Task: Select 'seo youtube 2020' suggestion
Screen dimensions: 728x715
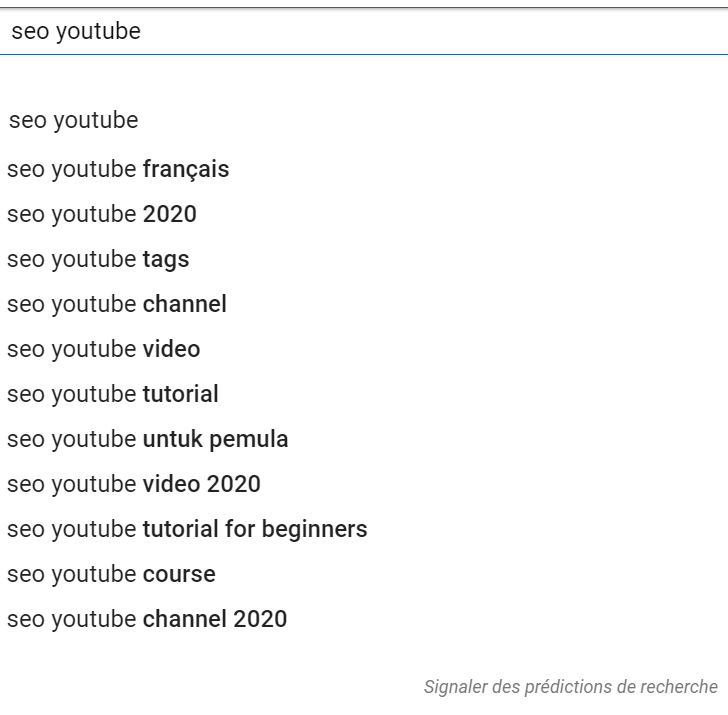Action: pyautogui.click(x=102, y=214)
